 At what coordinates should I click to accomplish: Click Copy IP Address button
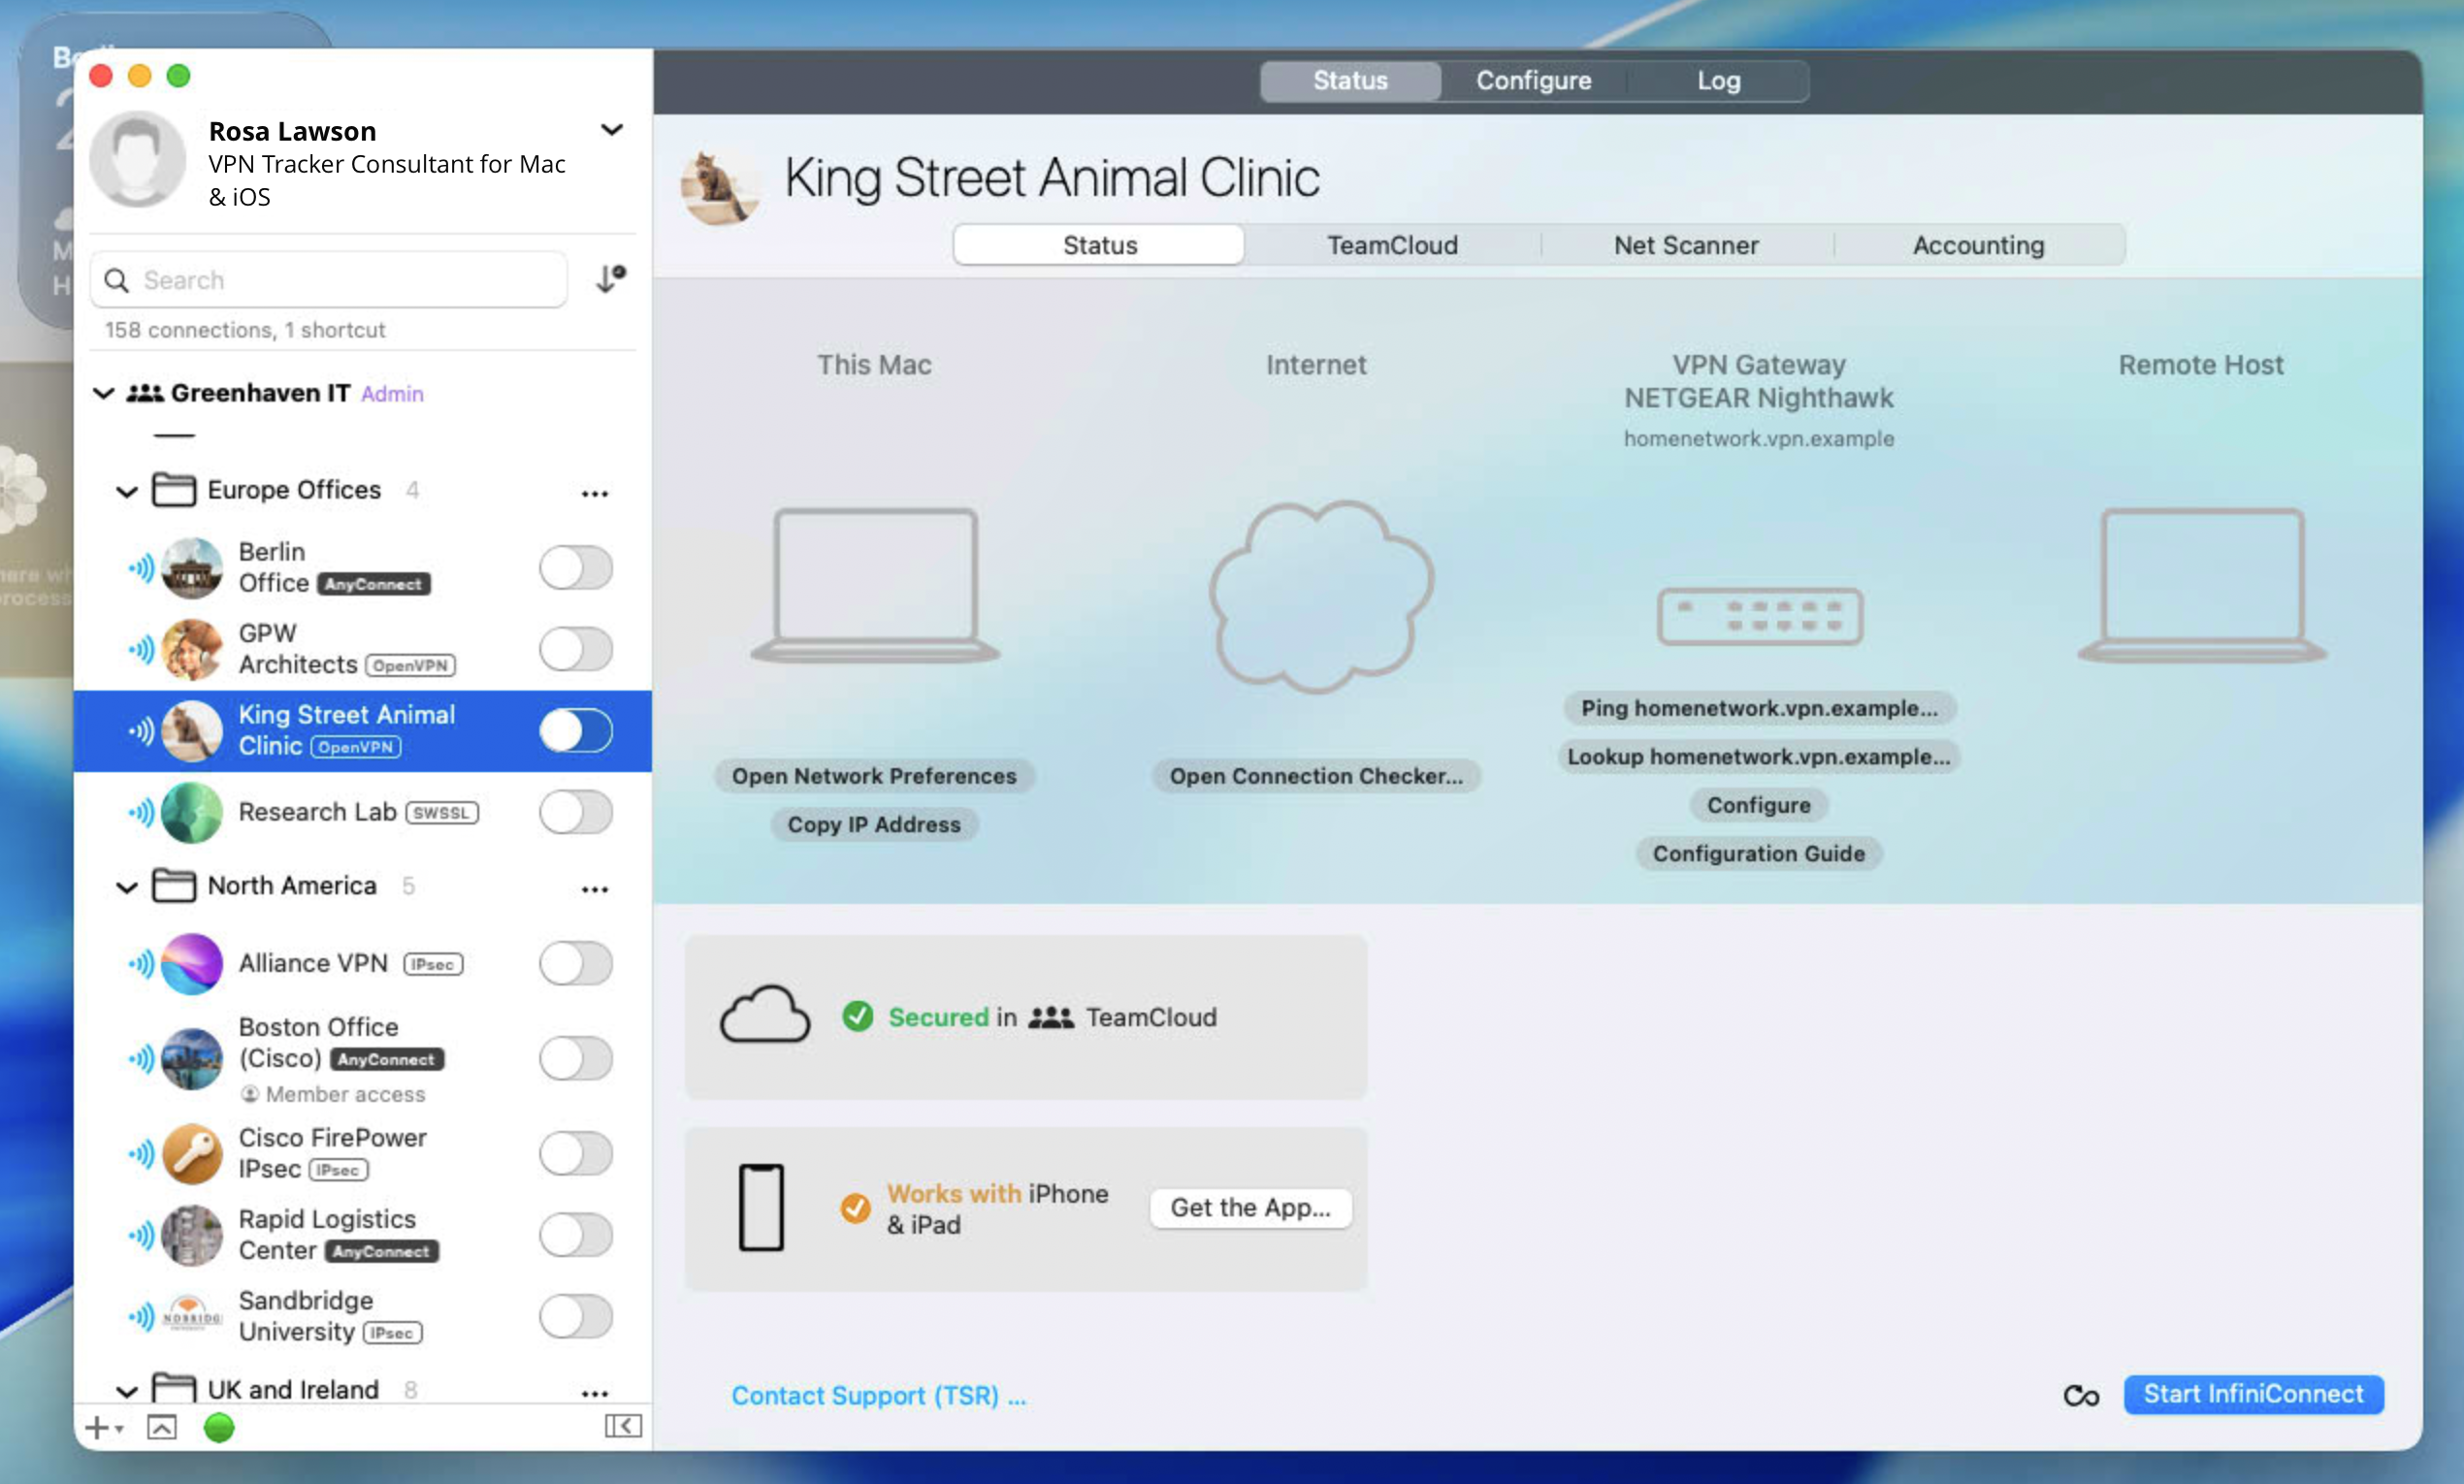[874, 825]
